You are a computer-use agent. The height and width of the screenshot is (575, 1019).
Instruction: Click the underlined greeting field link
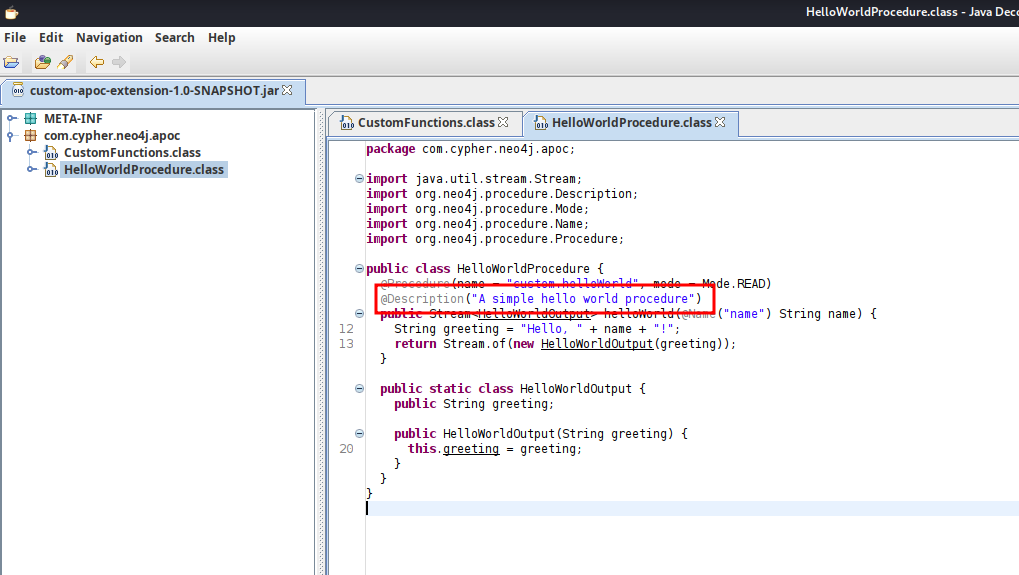tap(471, 449)
